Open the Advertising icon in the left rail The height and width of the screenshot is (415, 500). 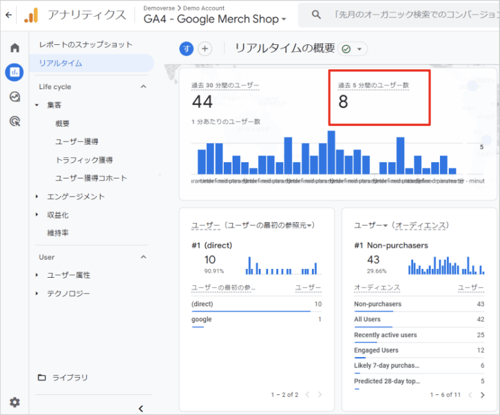(x=15, y=121)
